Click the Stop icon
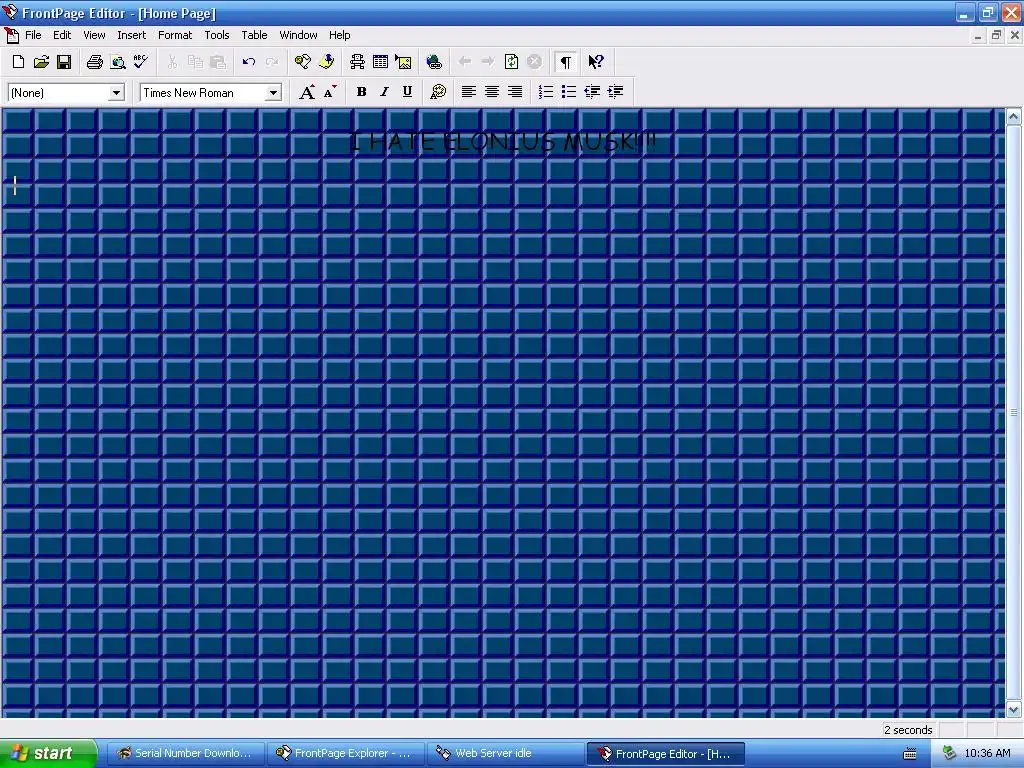1024x768 pixels. coord(534,62)
